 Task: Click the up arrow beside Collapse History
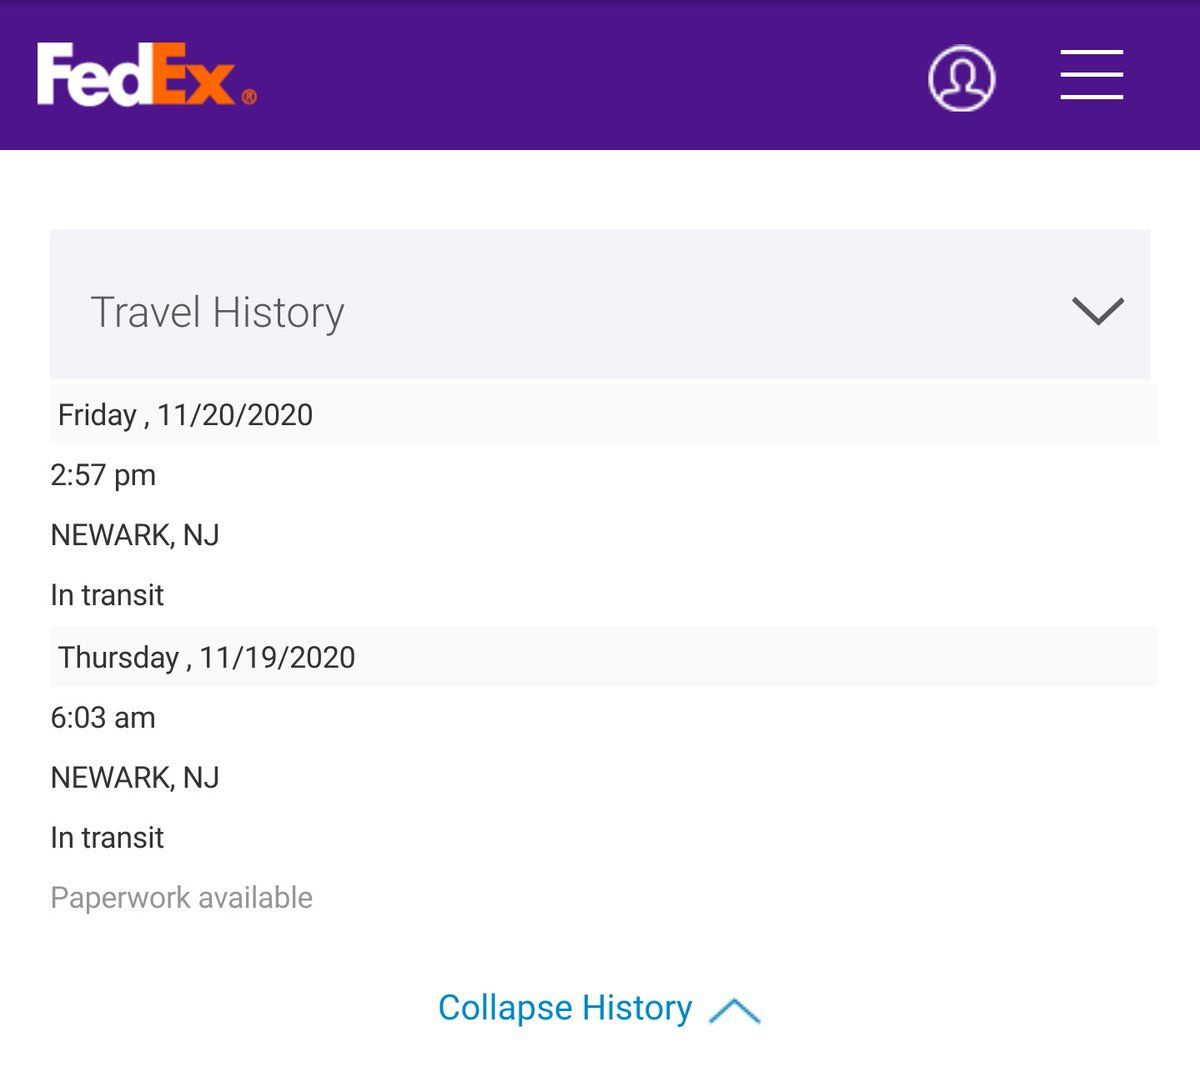tap(734, 1010)
